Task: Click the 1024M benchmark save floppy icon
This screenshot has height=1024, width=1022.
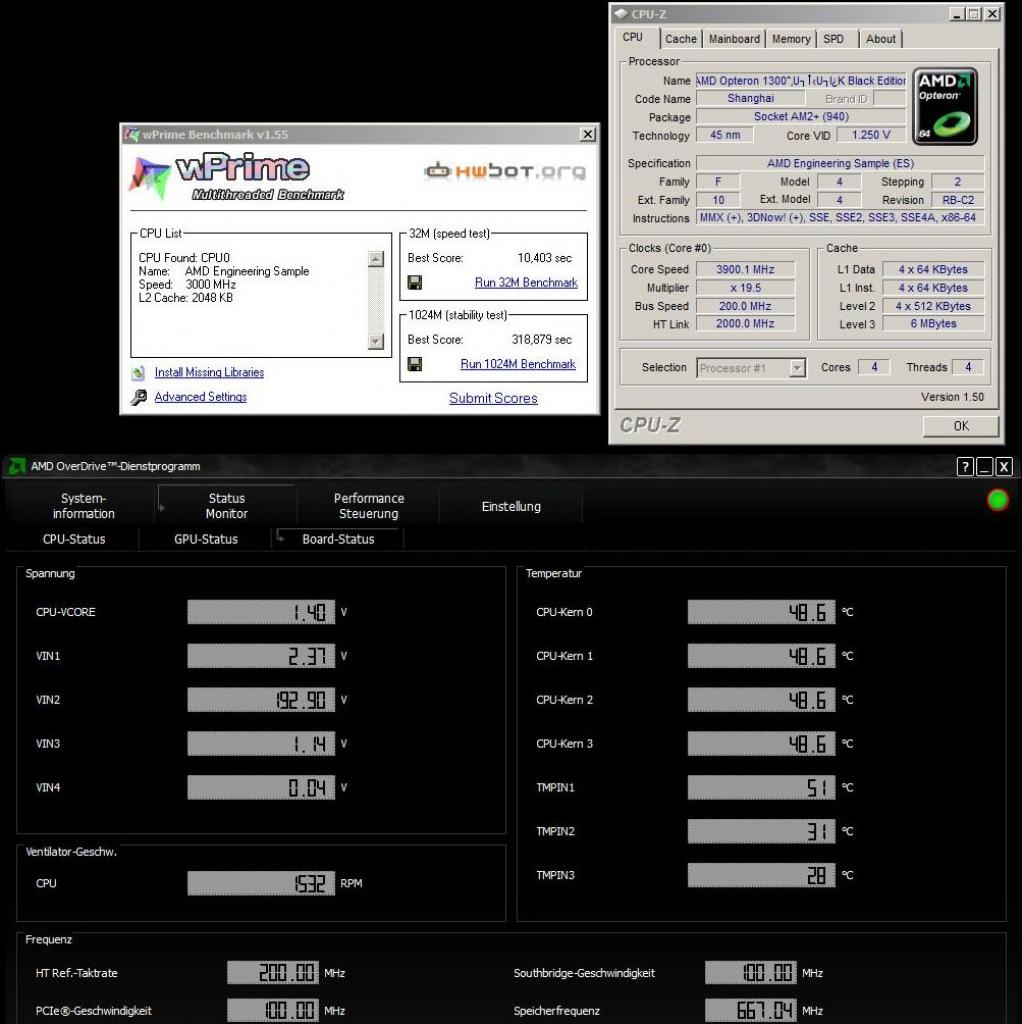Action: [x=415, y=364]
